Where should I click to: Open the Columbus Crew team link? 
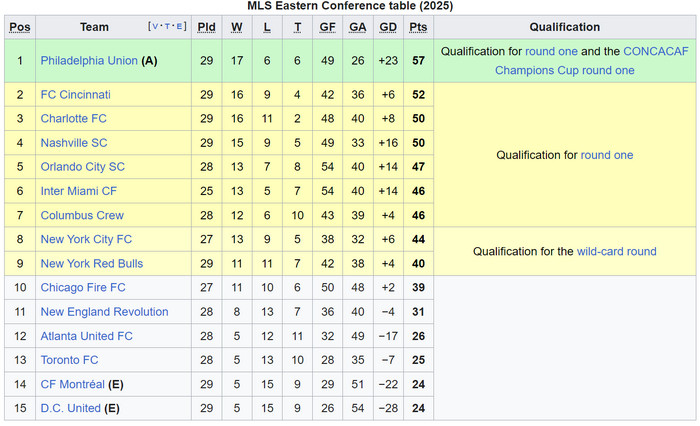click(x=82, y=215)
